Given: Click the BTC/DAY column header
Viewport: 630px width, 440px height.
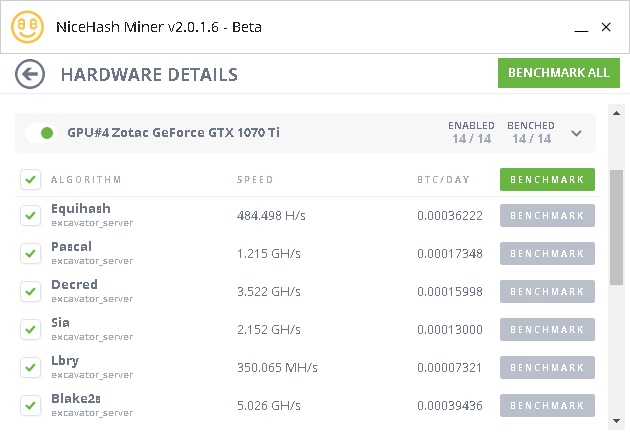Looking at the screenshot, I should (443, 180).
